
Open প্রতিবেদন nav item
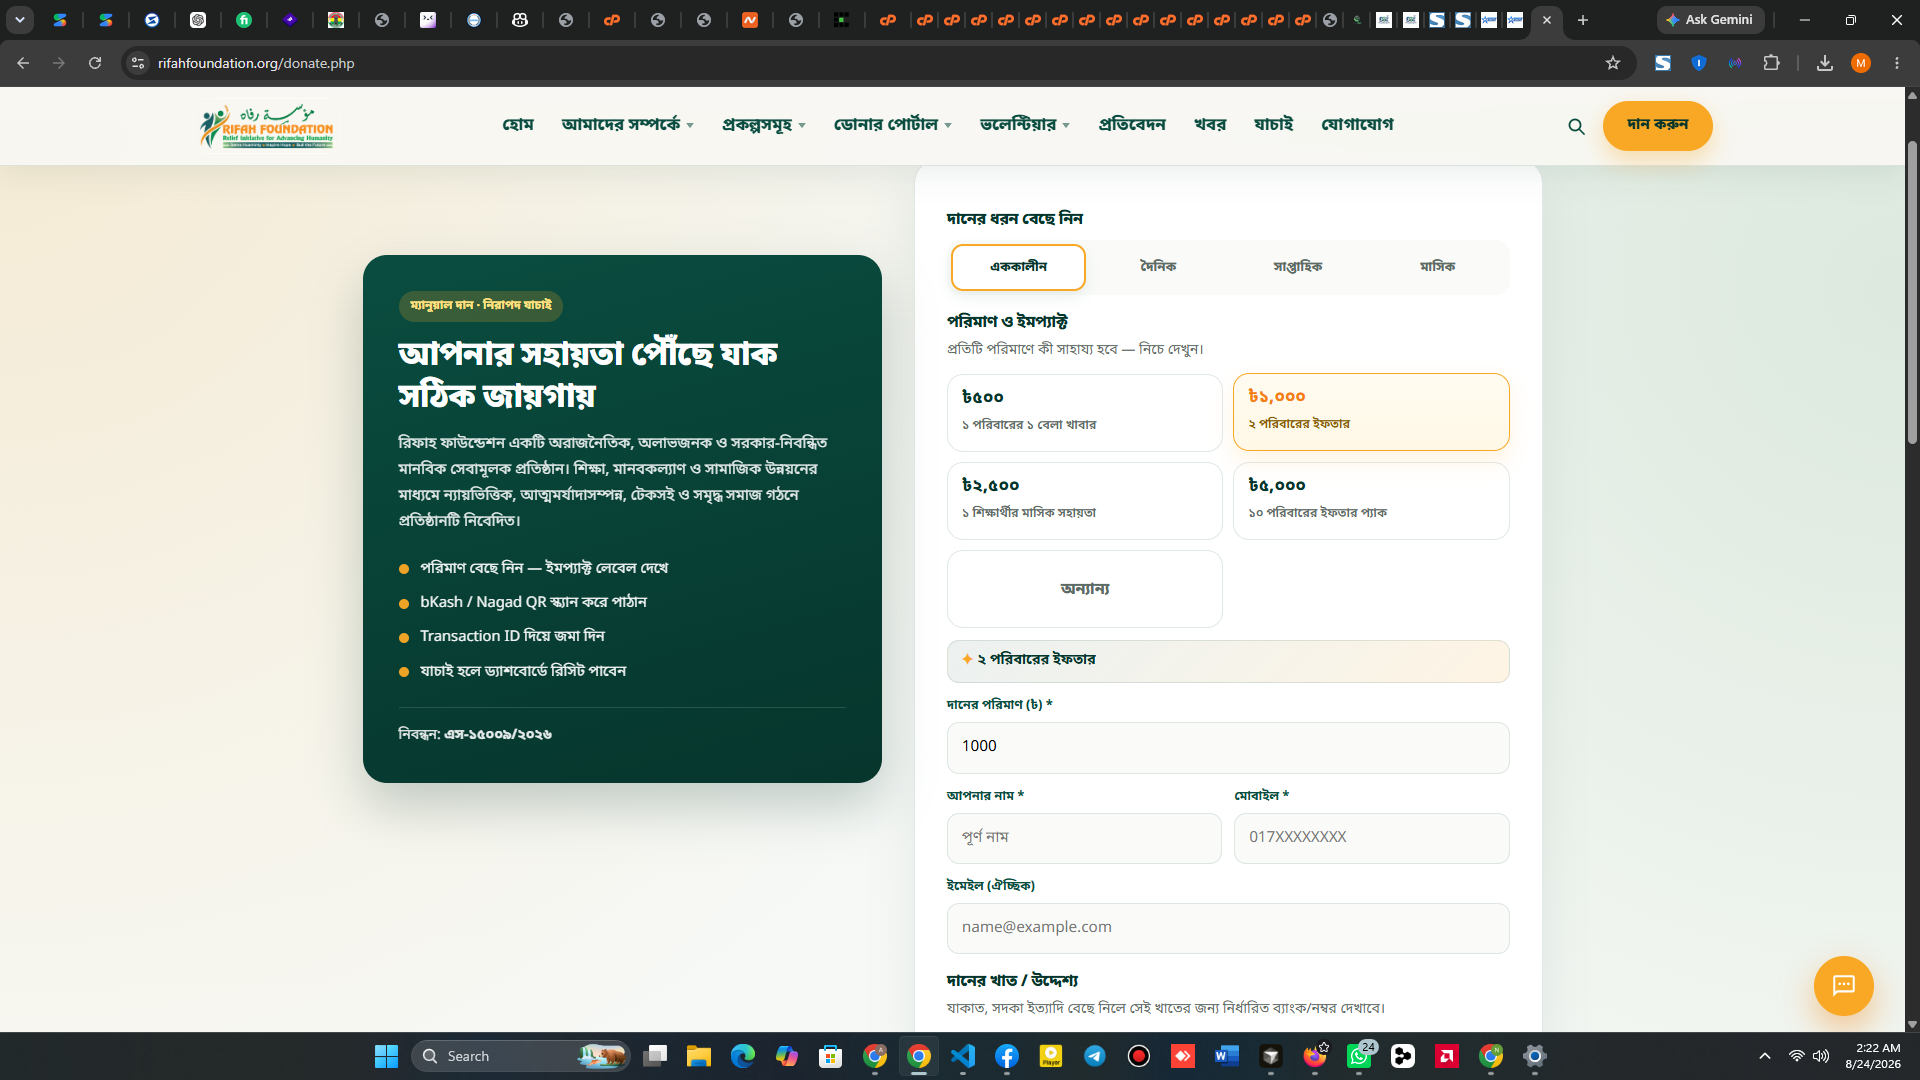(x=1132, y=125)
